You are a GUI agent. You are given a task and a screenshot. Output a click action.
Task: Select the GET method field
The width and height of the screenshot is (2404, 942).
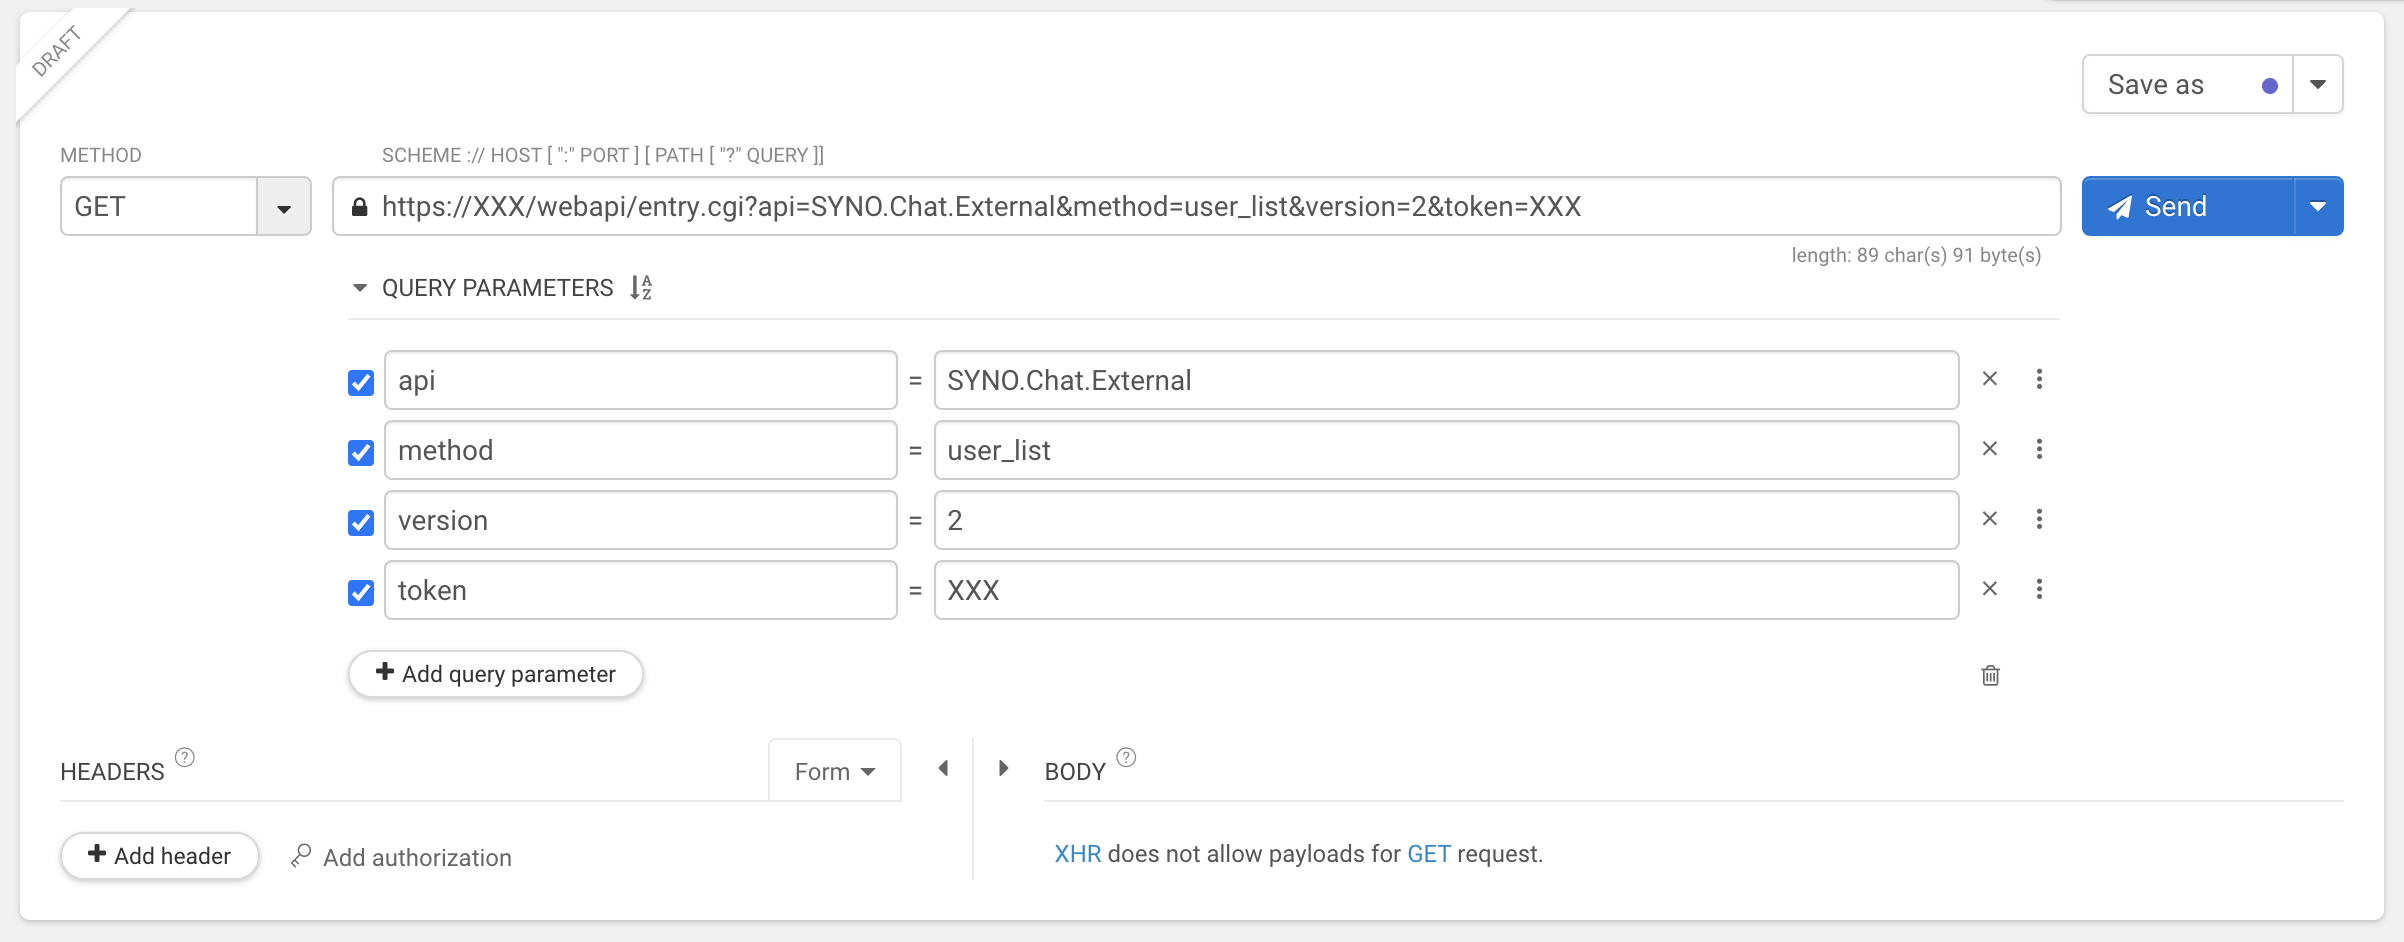coord(160,207)
